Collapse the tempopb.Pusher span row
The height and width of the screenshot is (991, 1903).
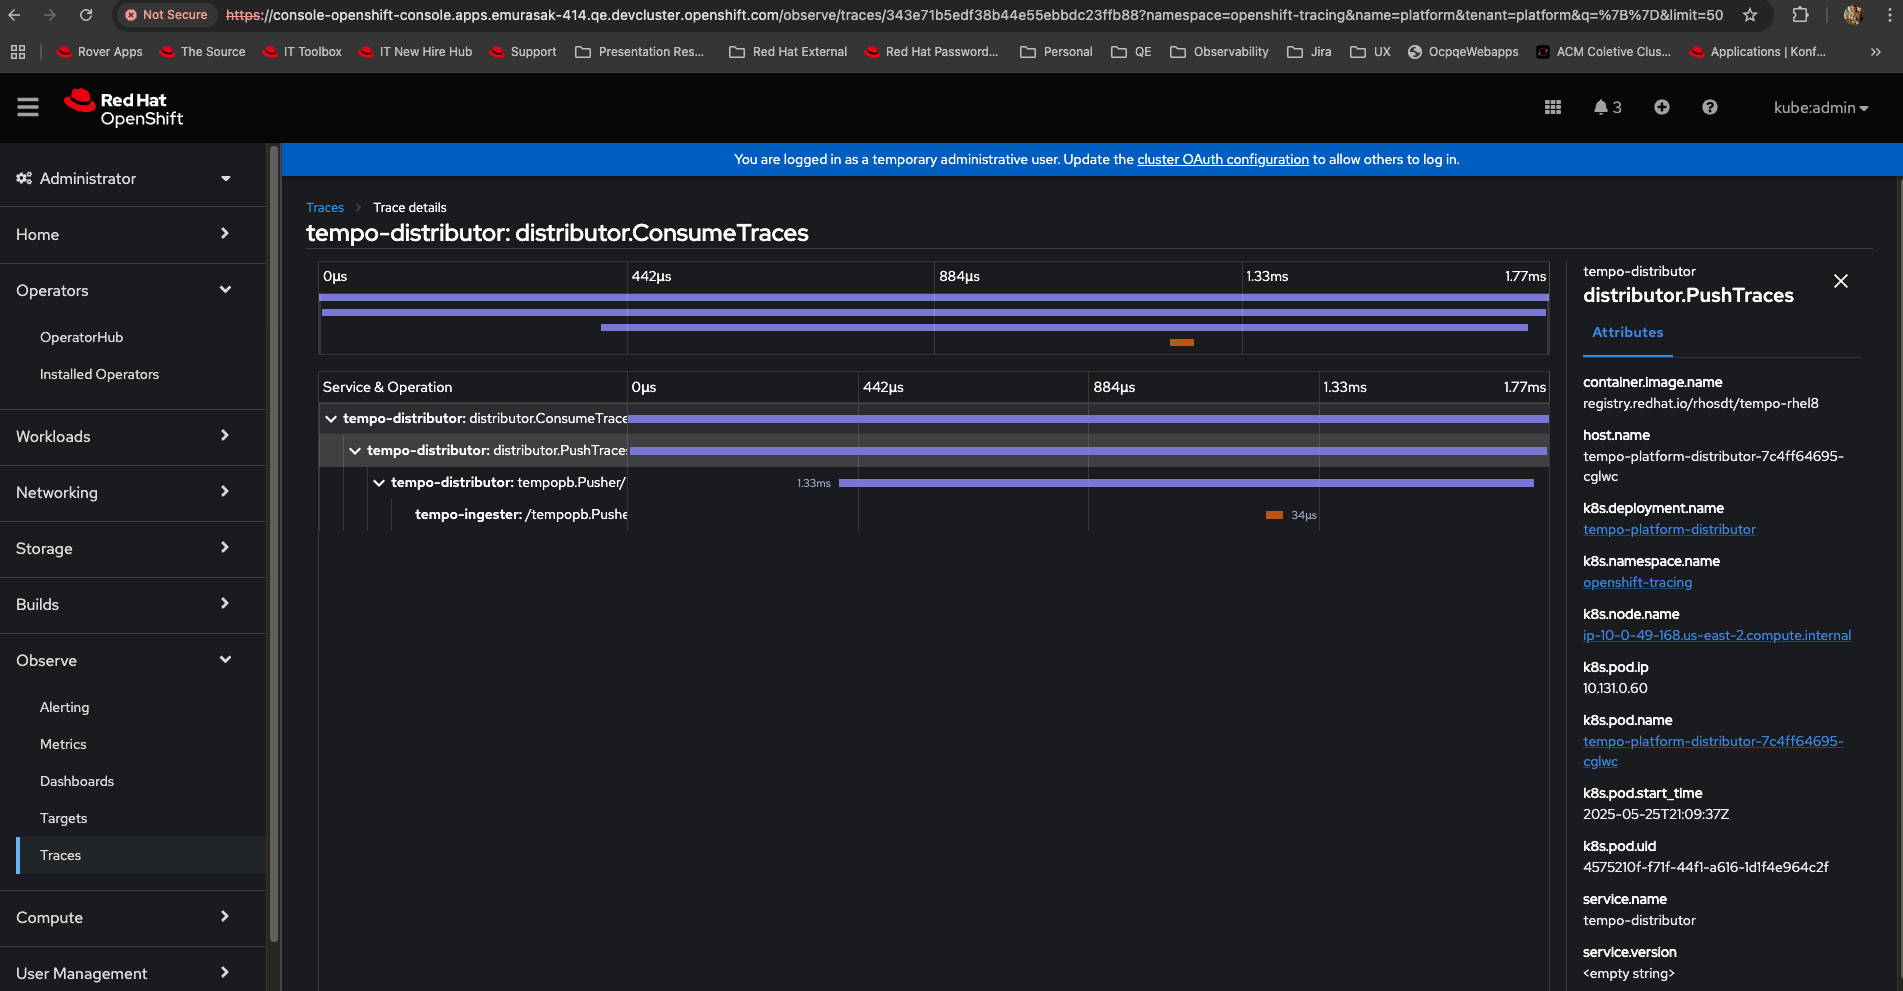(379, 482)
